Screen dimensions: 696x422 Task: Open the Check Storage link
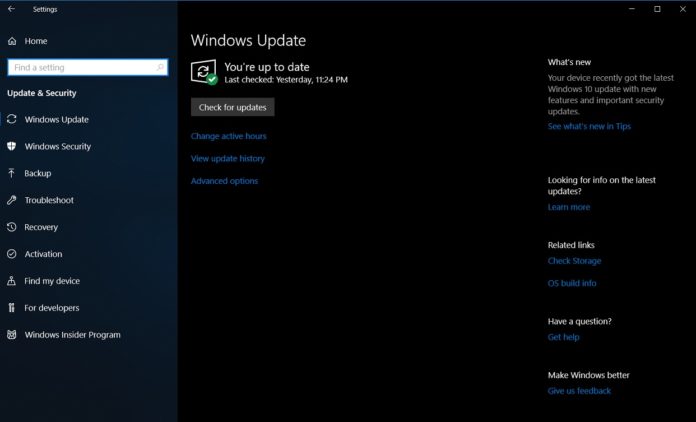pyautogui.click(x=574, y=261)
